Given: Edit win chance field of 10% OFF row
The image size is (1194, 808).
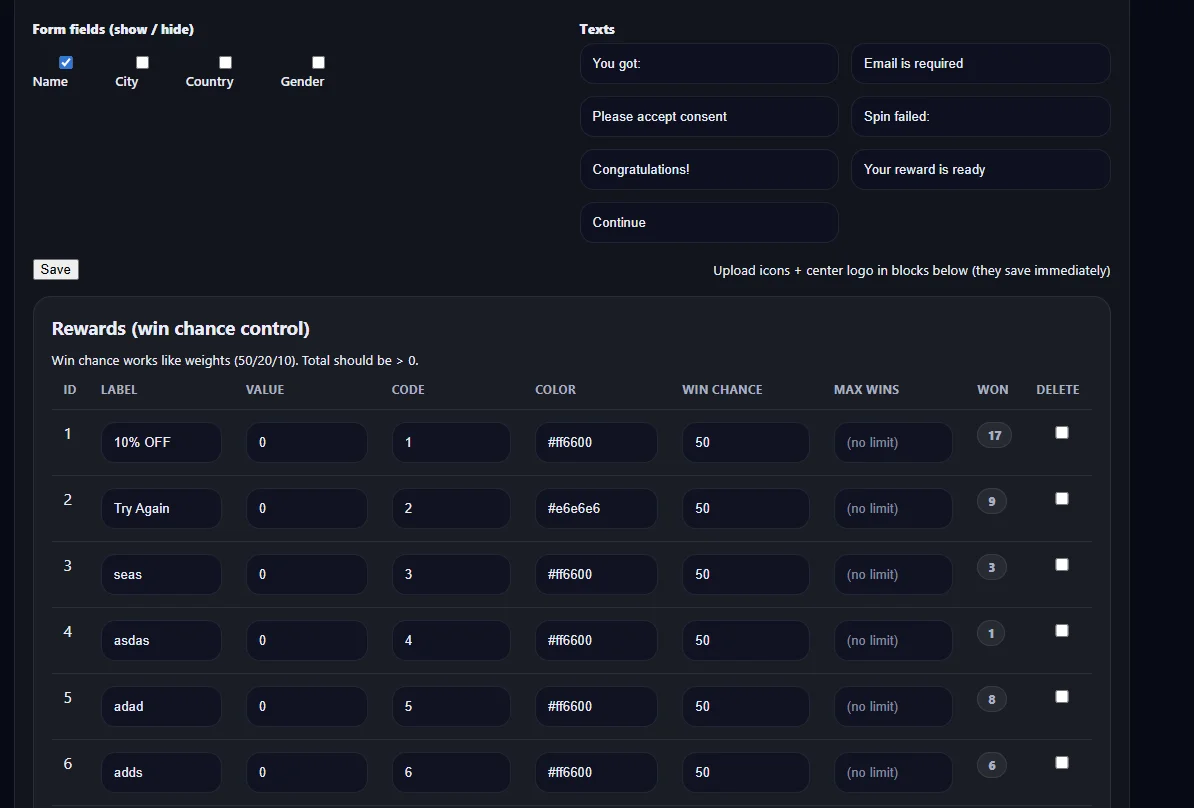Looking at the screenshot, I should click(x=745, y=442).
